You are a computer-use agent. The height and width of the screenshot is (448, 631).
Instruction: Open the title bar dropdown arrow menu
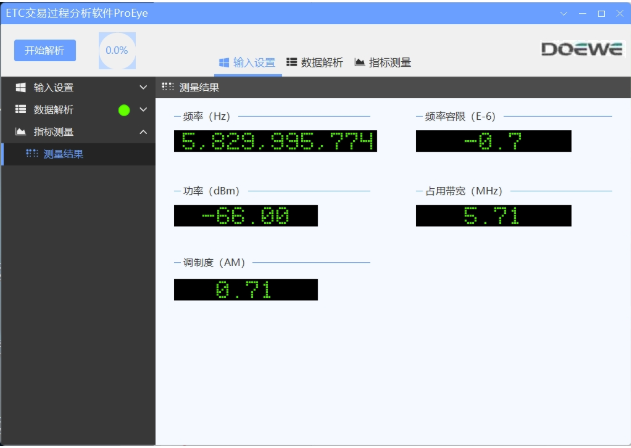click(x=564, y=13)
